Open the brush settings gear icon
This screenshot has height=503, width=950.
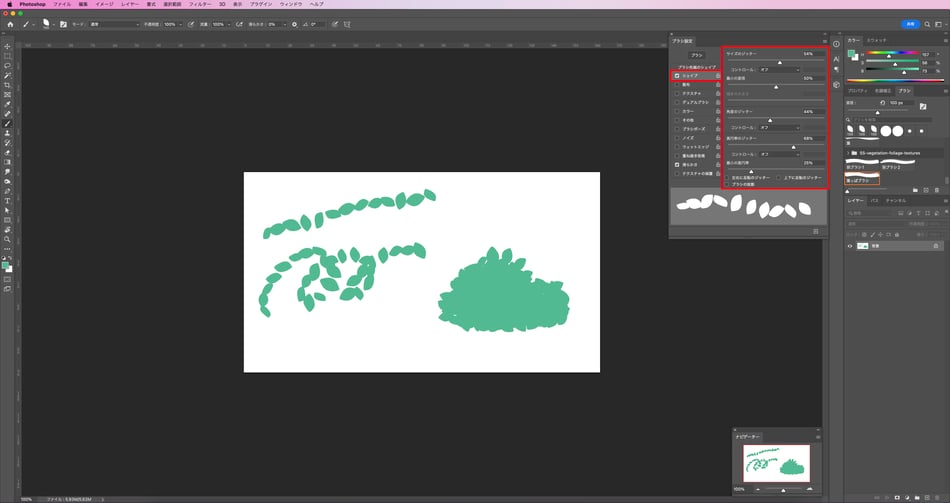(x=294, y=24)
